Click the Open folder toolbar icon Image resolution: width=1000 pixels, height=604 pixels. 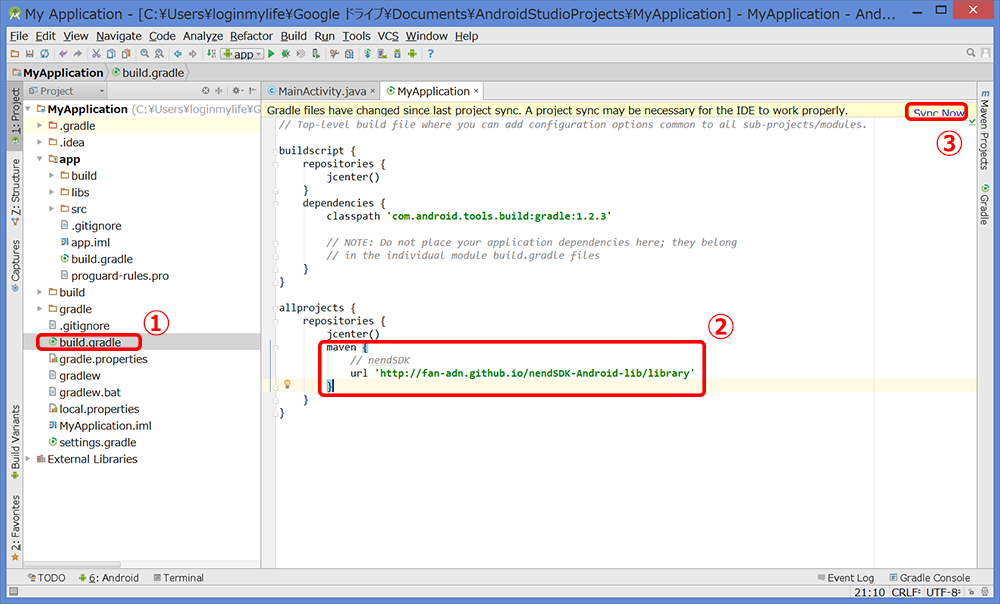pos(15,54)
